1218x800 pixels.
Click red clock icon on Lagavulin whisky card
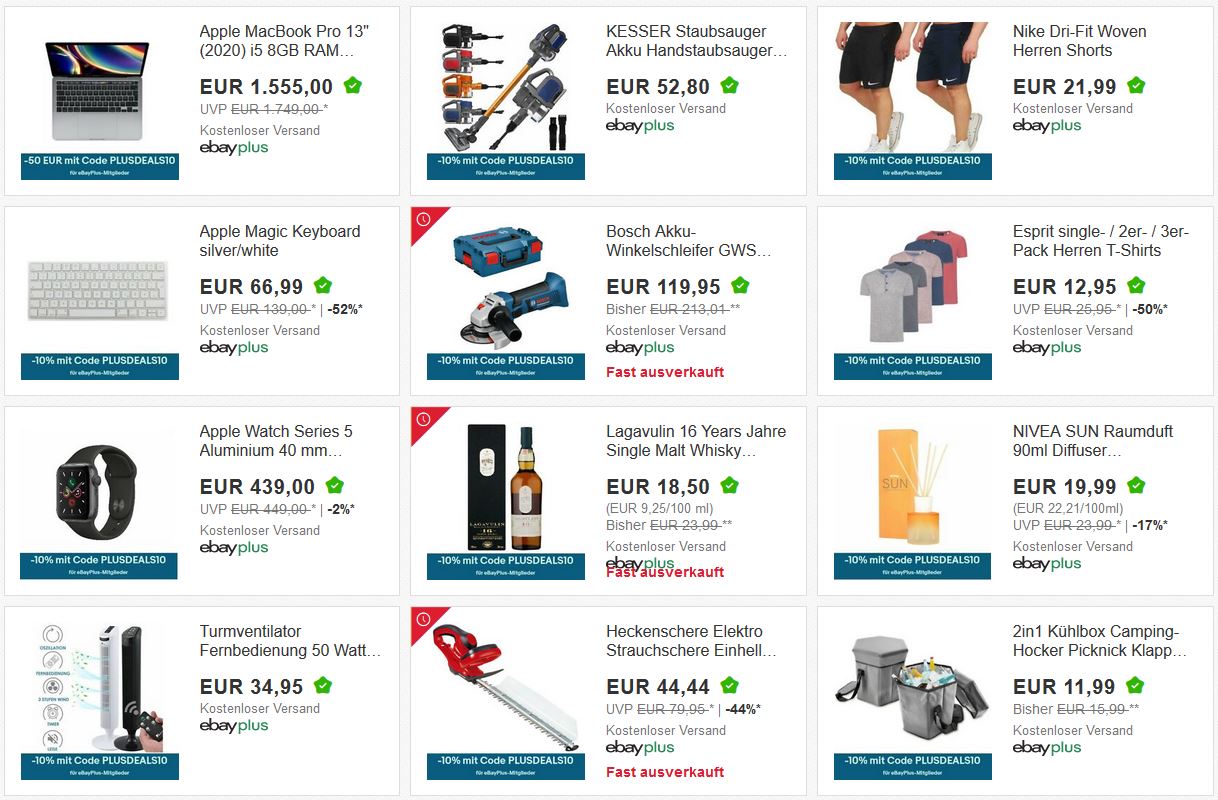pos(423,420)
